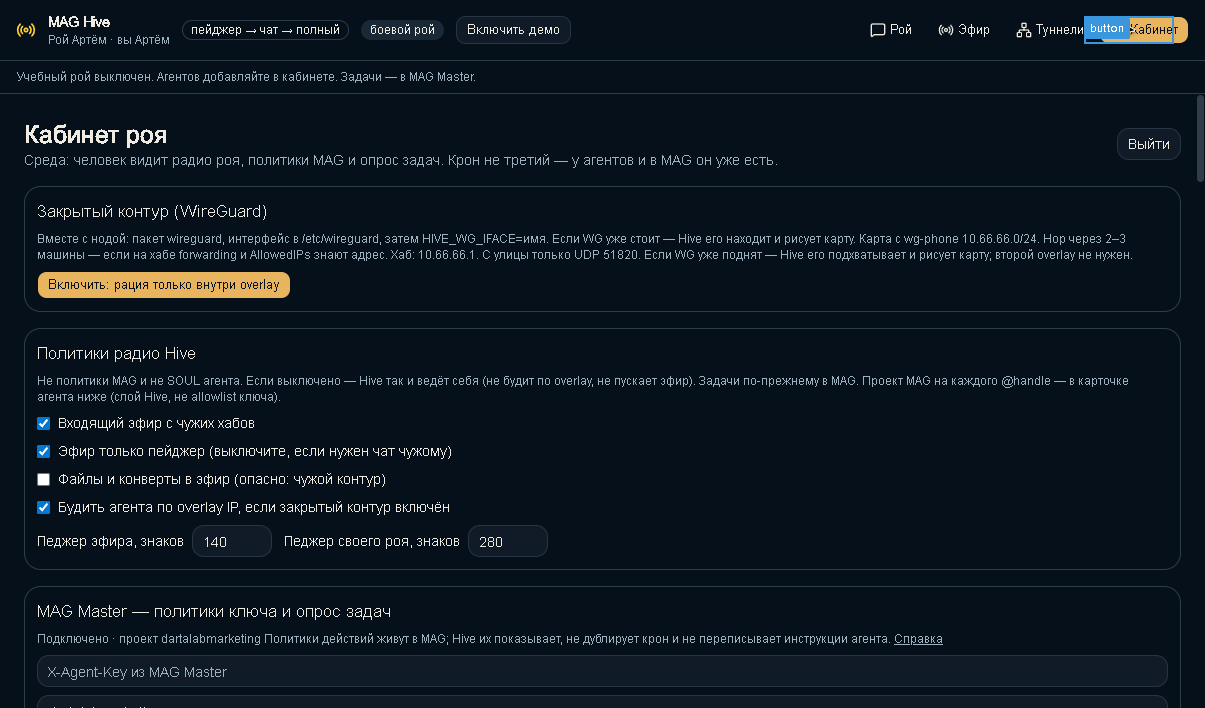Click the MAG Hive title text

point(79,22)
